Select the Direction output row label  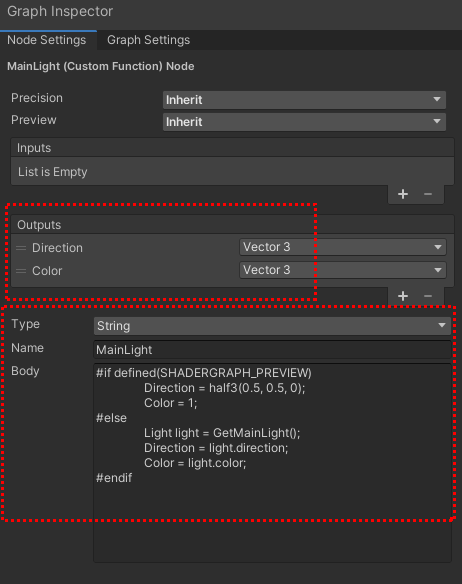click(x=57, y=248)
